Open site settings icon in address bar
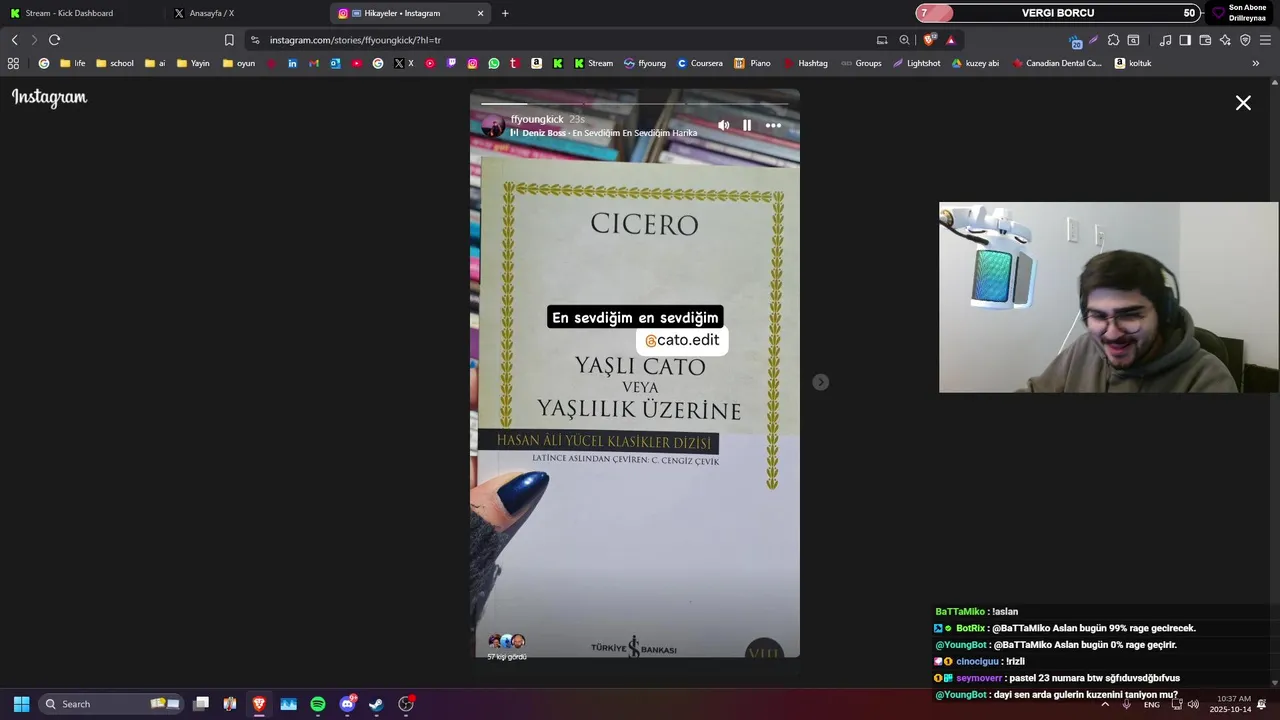1280x720 pixels. point(255,40)
